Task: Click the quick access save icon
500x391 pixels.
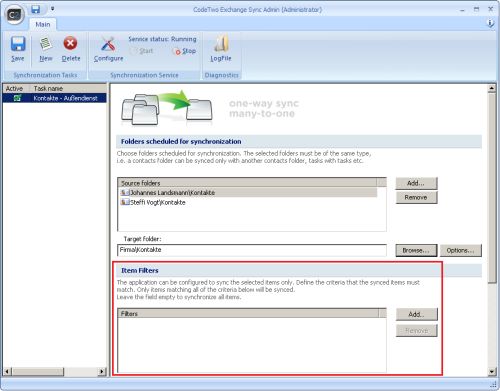Action: [x=36, y=9]
